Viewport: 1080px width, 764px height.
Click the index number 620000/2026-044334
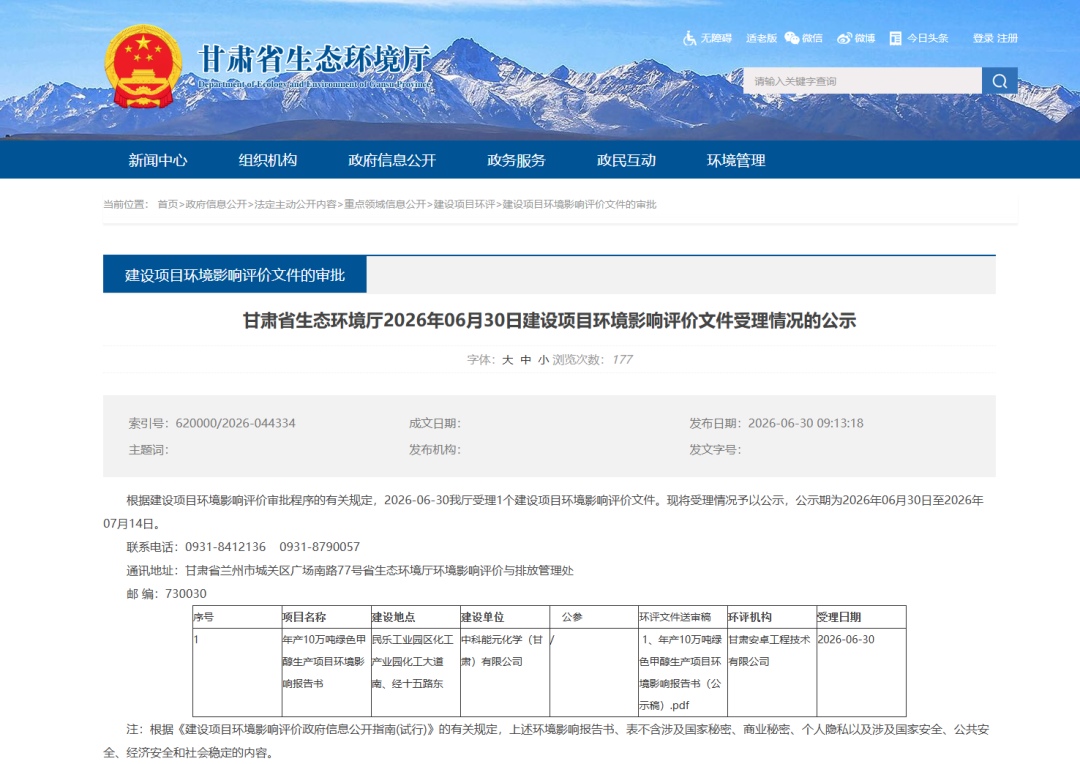pos(236,423)
